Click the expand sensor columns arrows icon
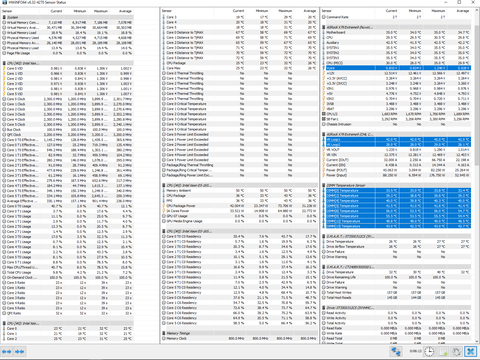Image resolution: width=480 pixels, height=360 pixels. pyautogui.click(x=7, y=352)
